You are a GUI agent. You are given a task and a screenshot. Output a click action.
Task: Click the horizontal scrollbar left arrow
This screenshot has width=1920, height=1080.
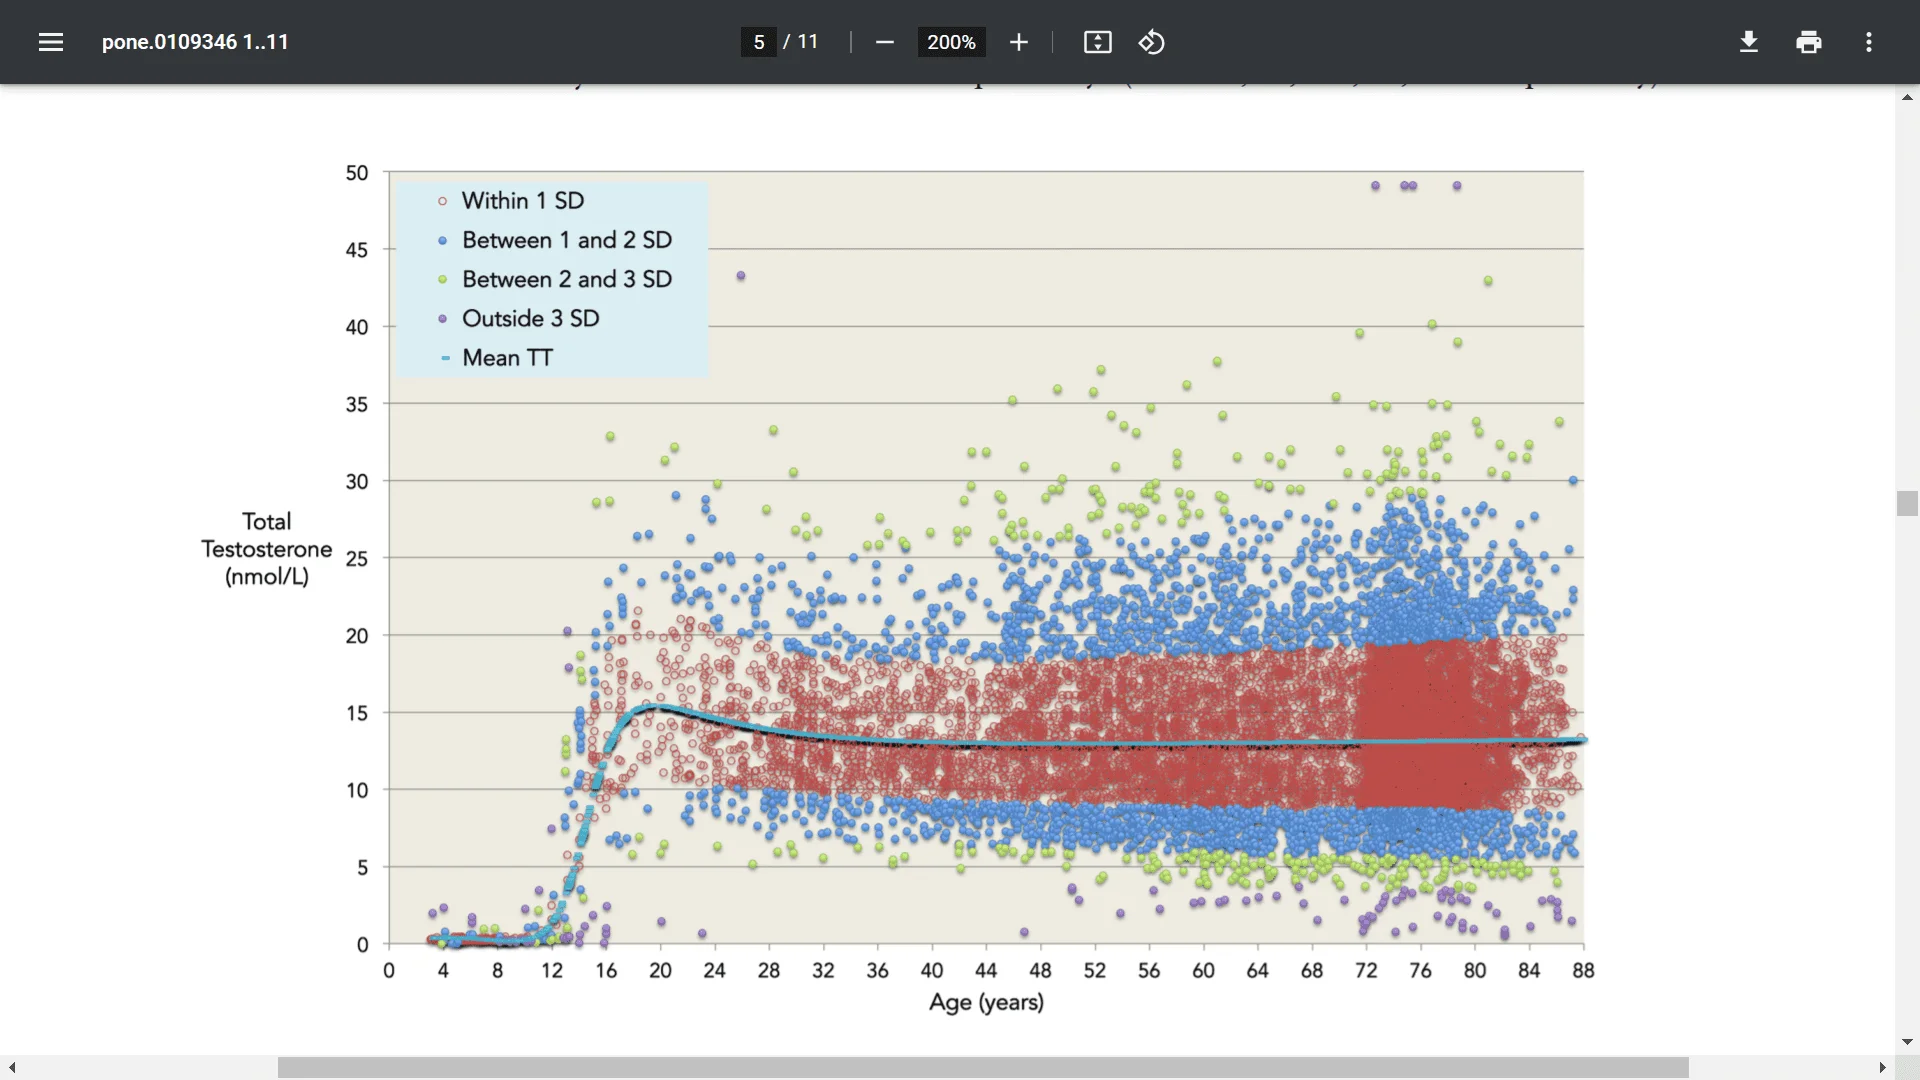[x=12, y=1068]
